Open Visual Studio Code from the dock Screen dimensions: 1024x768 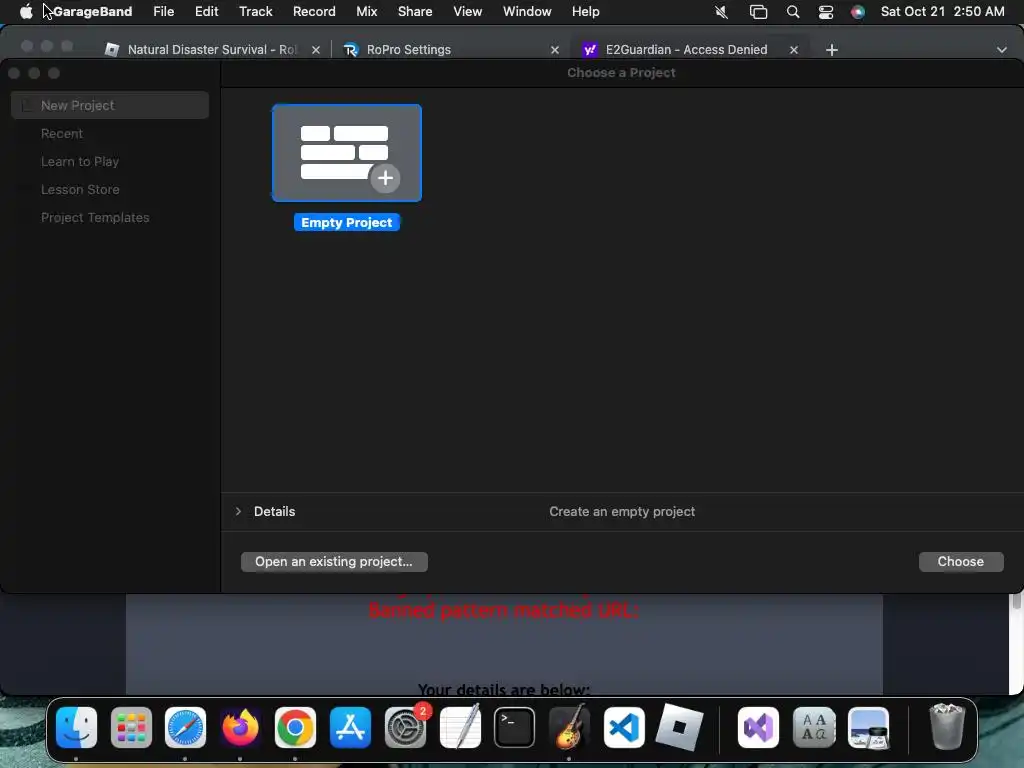624,728
